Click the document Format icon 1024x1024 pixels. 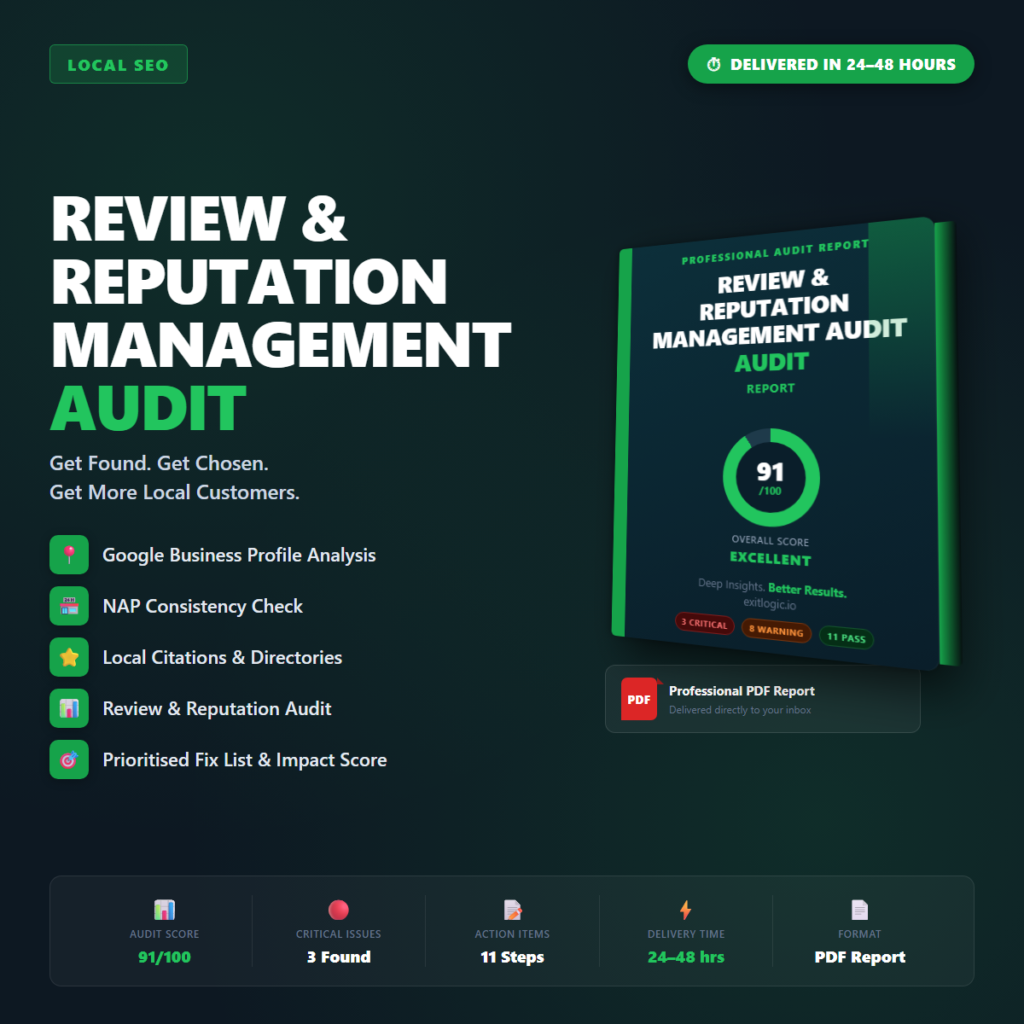[x=859, y=910]
